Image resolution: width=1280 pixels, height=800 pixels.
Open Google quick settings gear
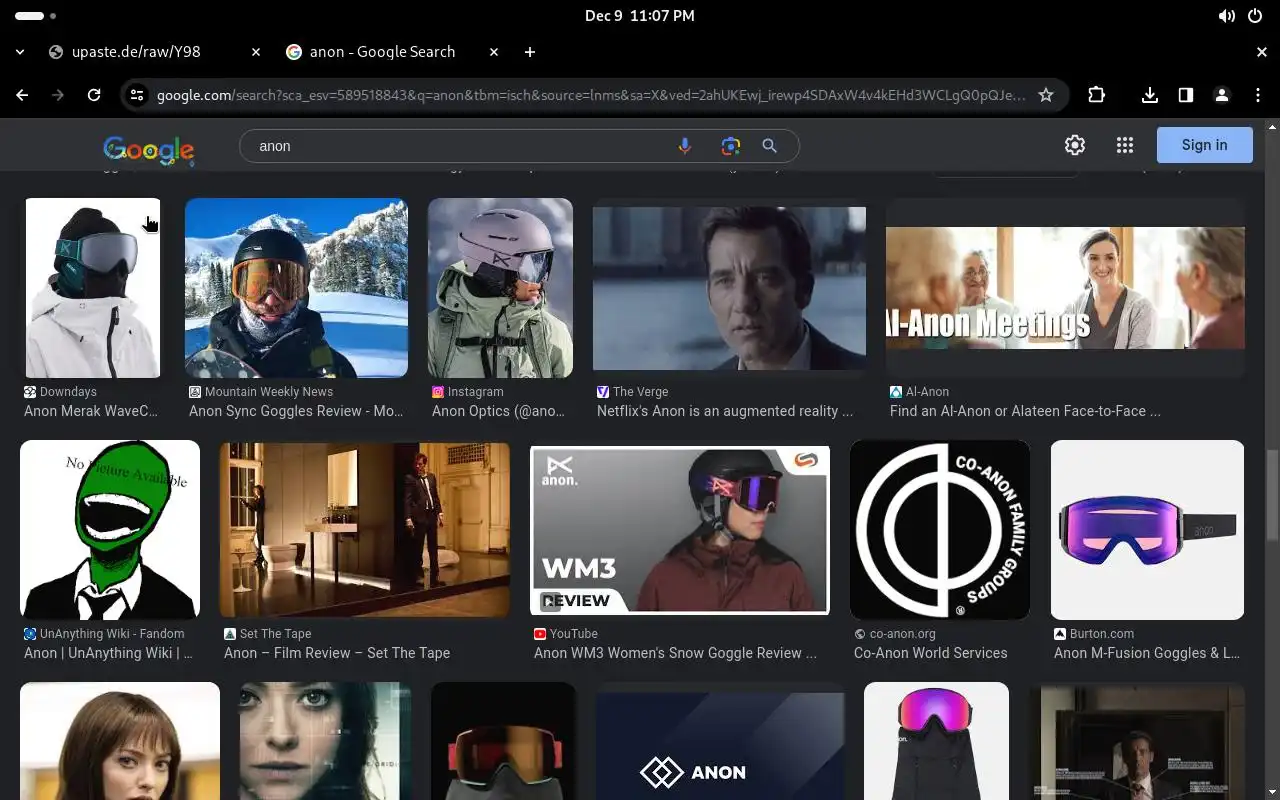[x=1075, y=145]
